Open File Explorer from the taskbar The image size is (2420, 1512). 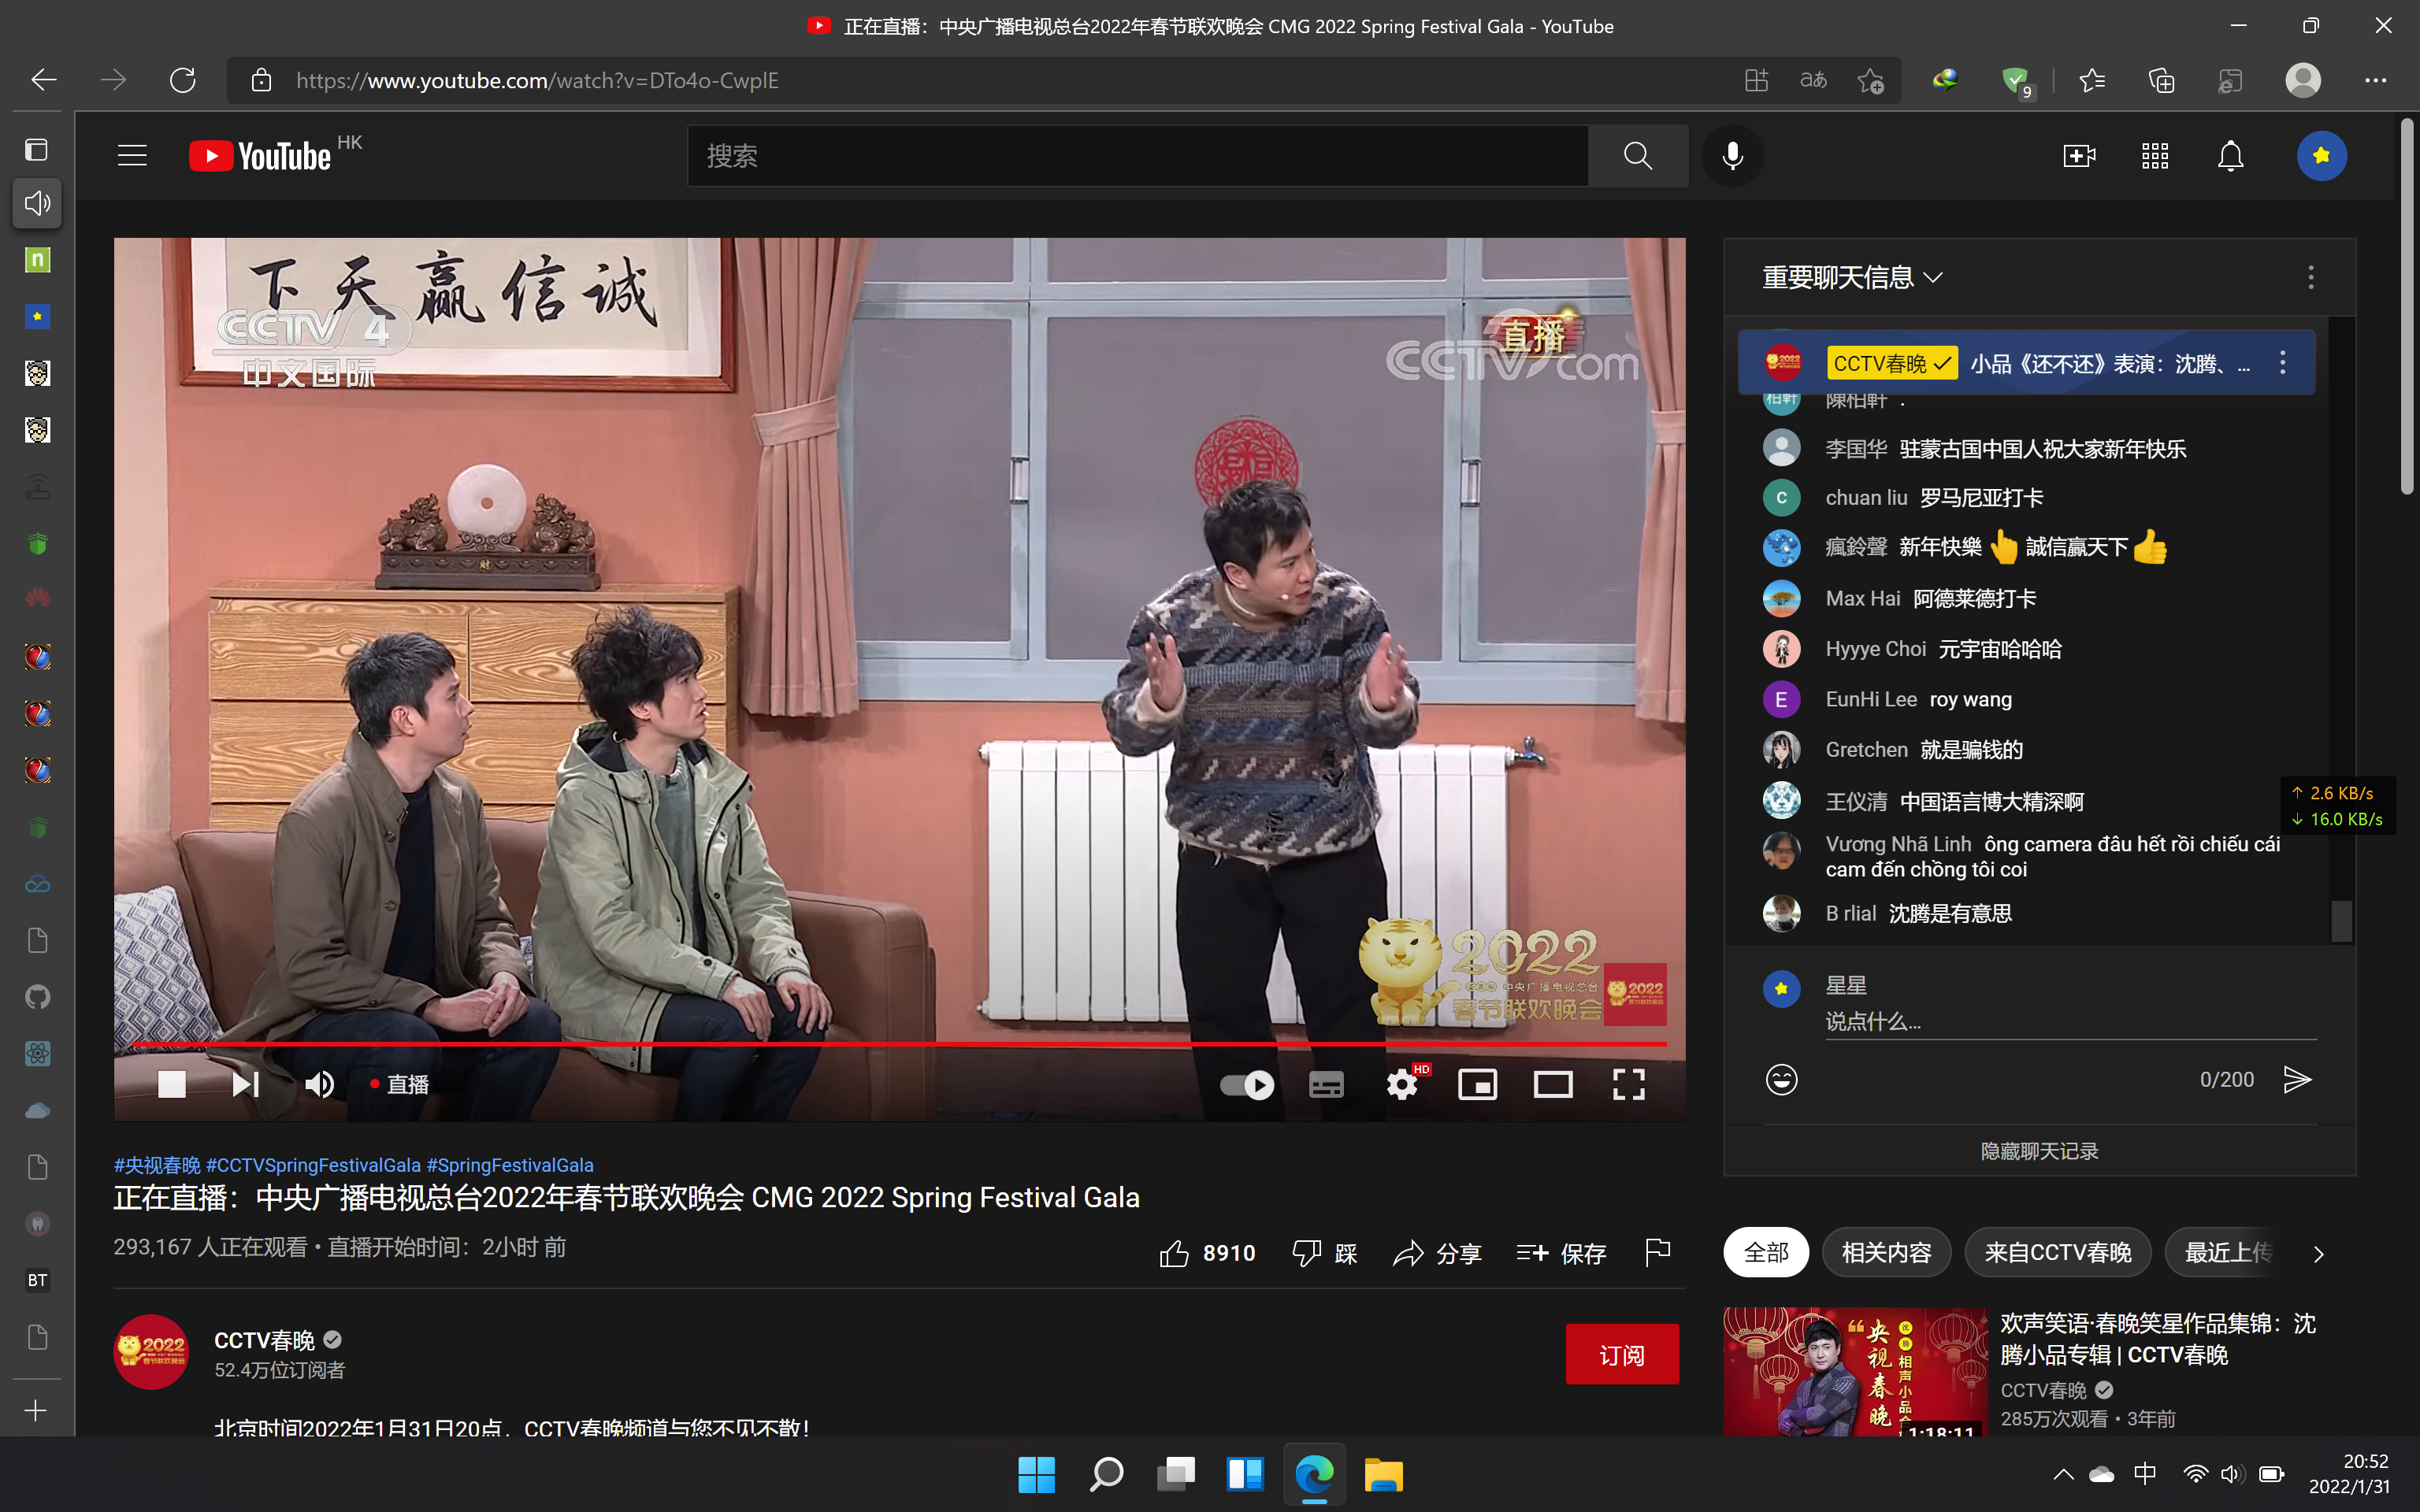click(1383, 1475)
